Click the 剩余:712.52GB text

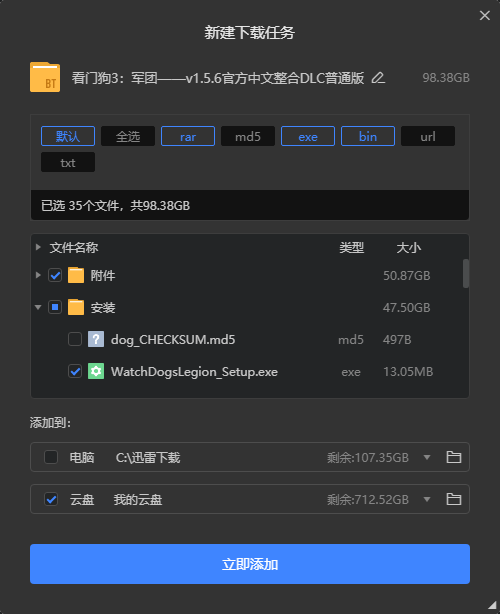(368, 500)
